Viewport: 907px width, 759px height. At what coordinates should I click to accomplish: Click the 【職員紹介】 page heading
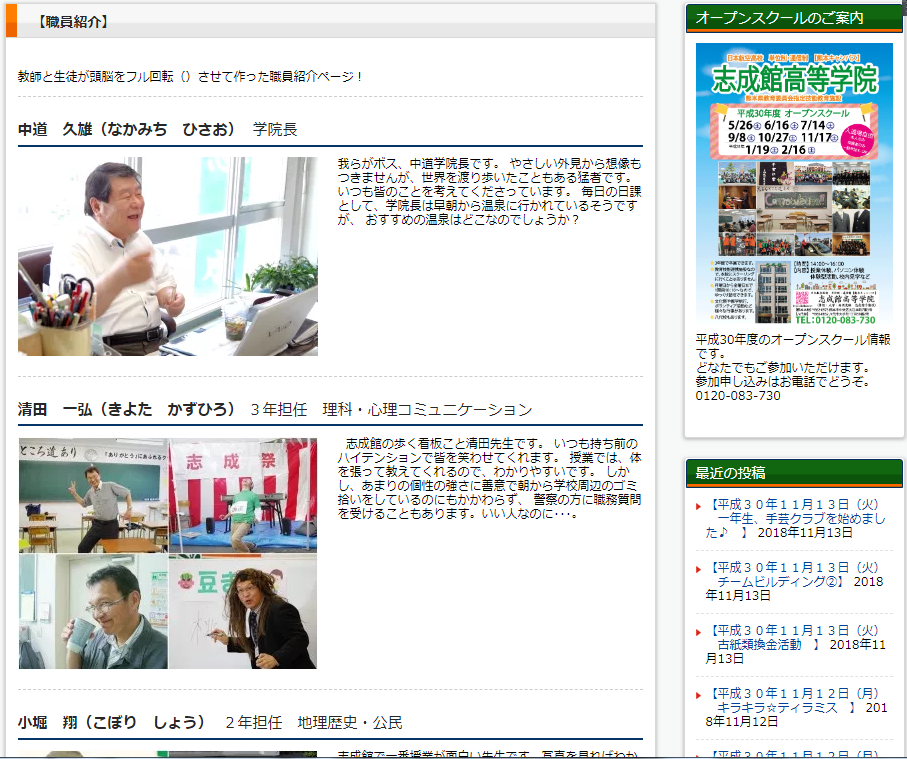click(72, 22)
